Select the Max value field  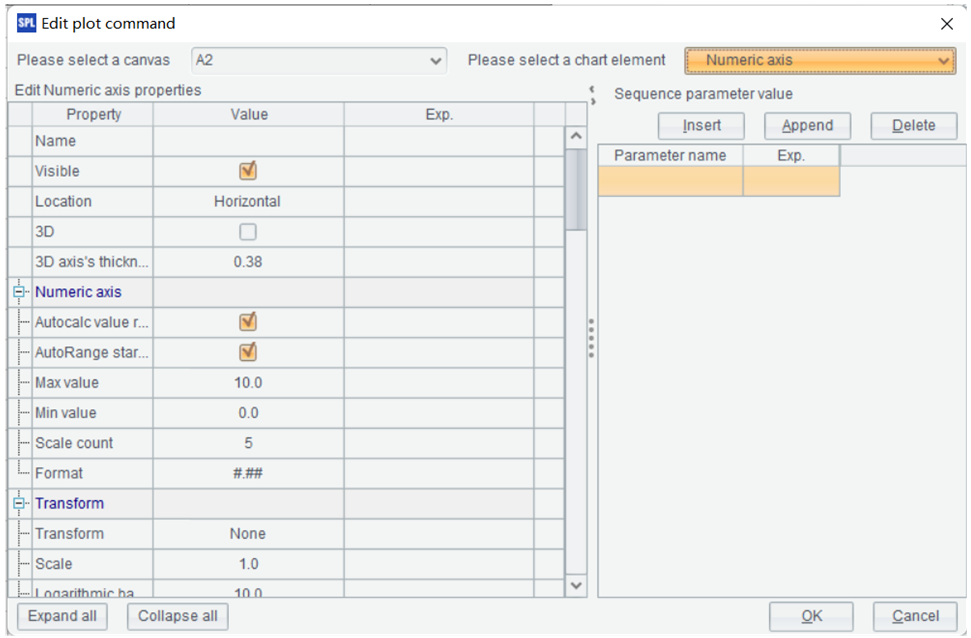pyautogui.click(x=248, y=383)
